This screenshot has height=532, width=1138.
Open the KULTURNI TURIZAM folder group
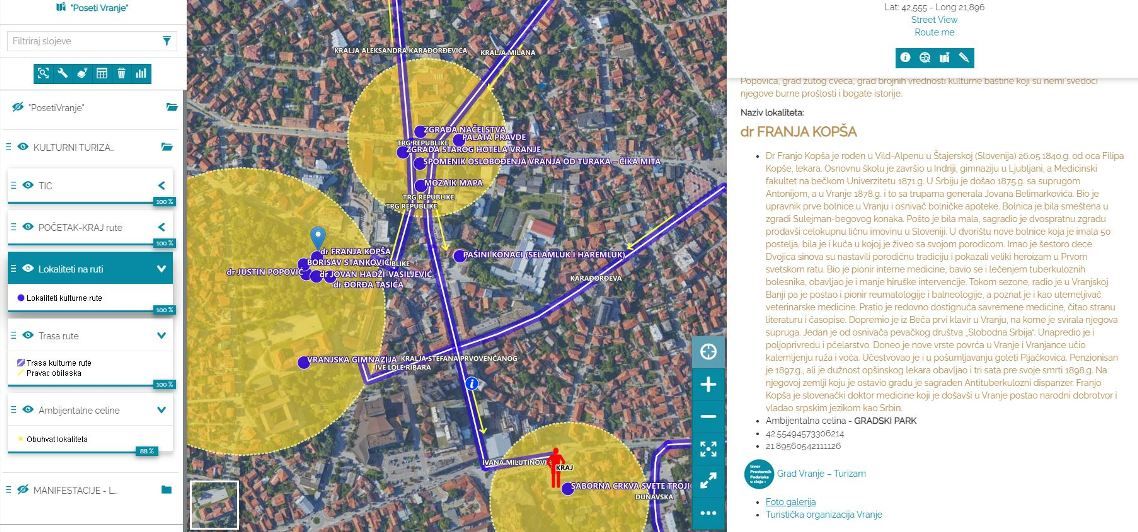[168, 147]
